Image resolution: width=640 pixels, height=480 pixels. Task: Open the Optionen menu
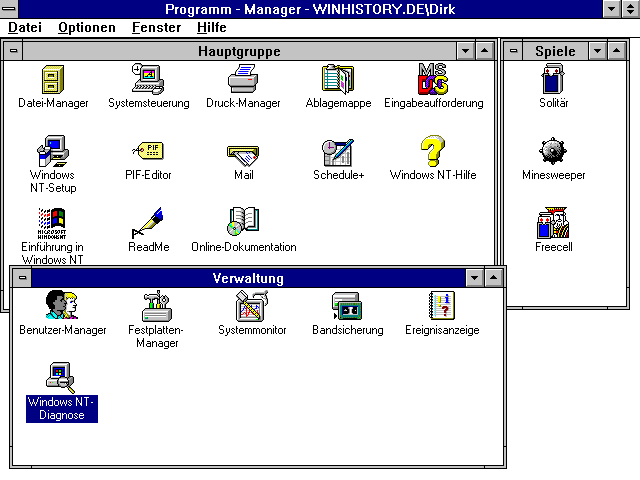click(87, 27)
